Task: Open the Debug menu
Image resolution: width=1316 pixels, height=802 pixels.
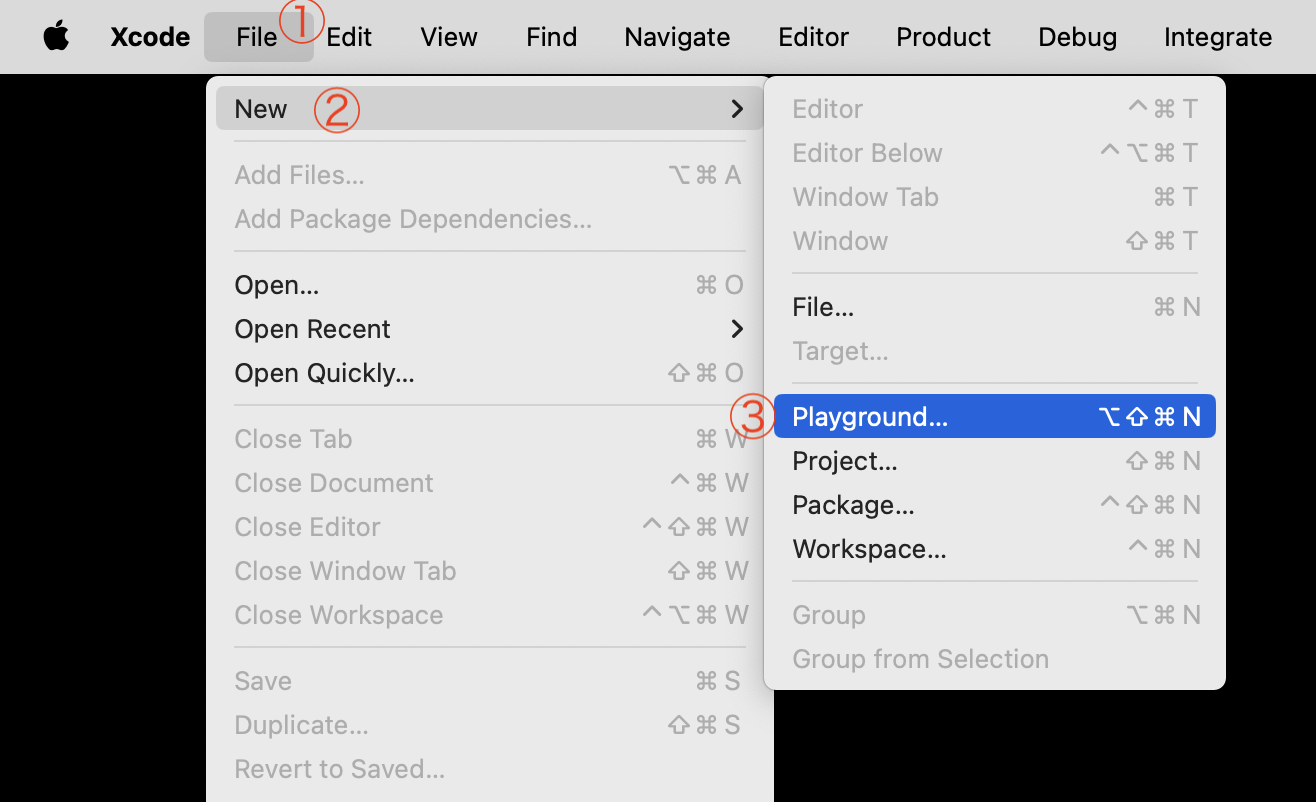Action: [1076, 37]
